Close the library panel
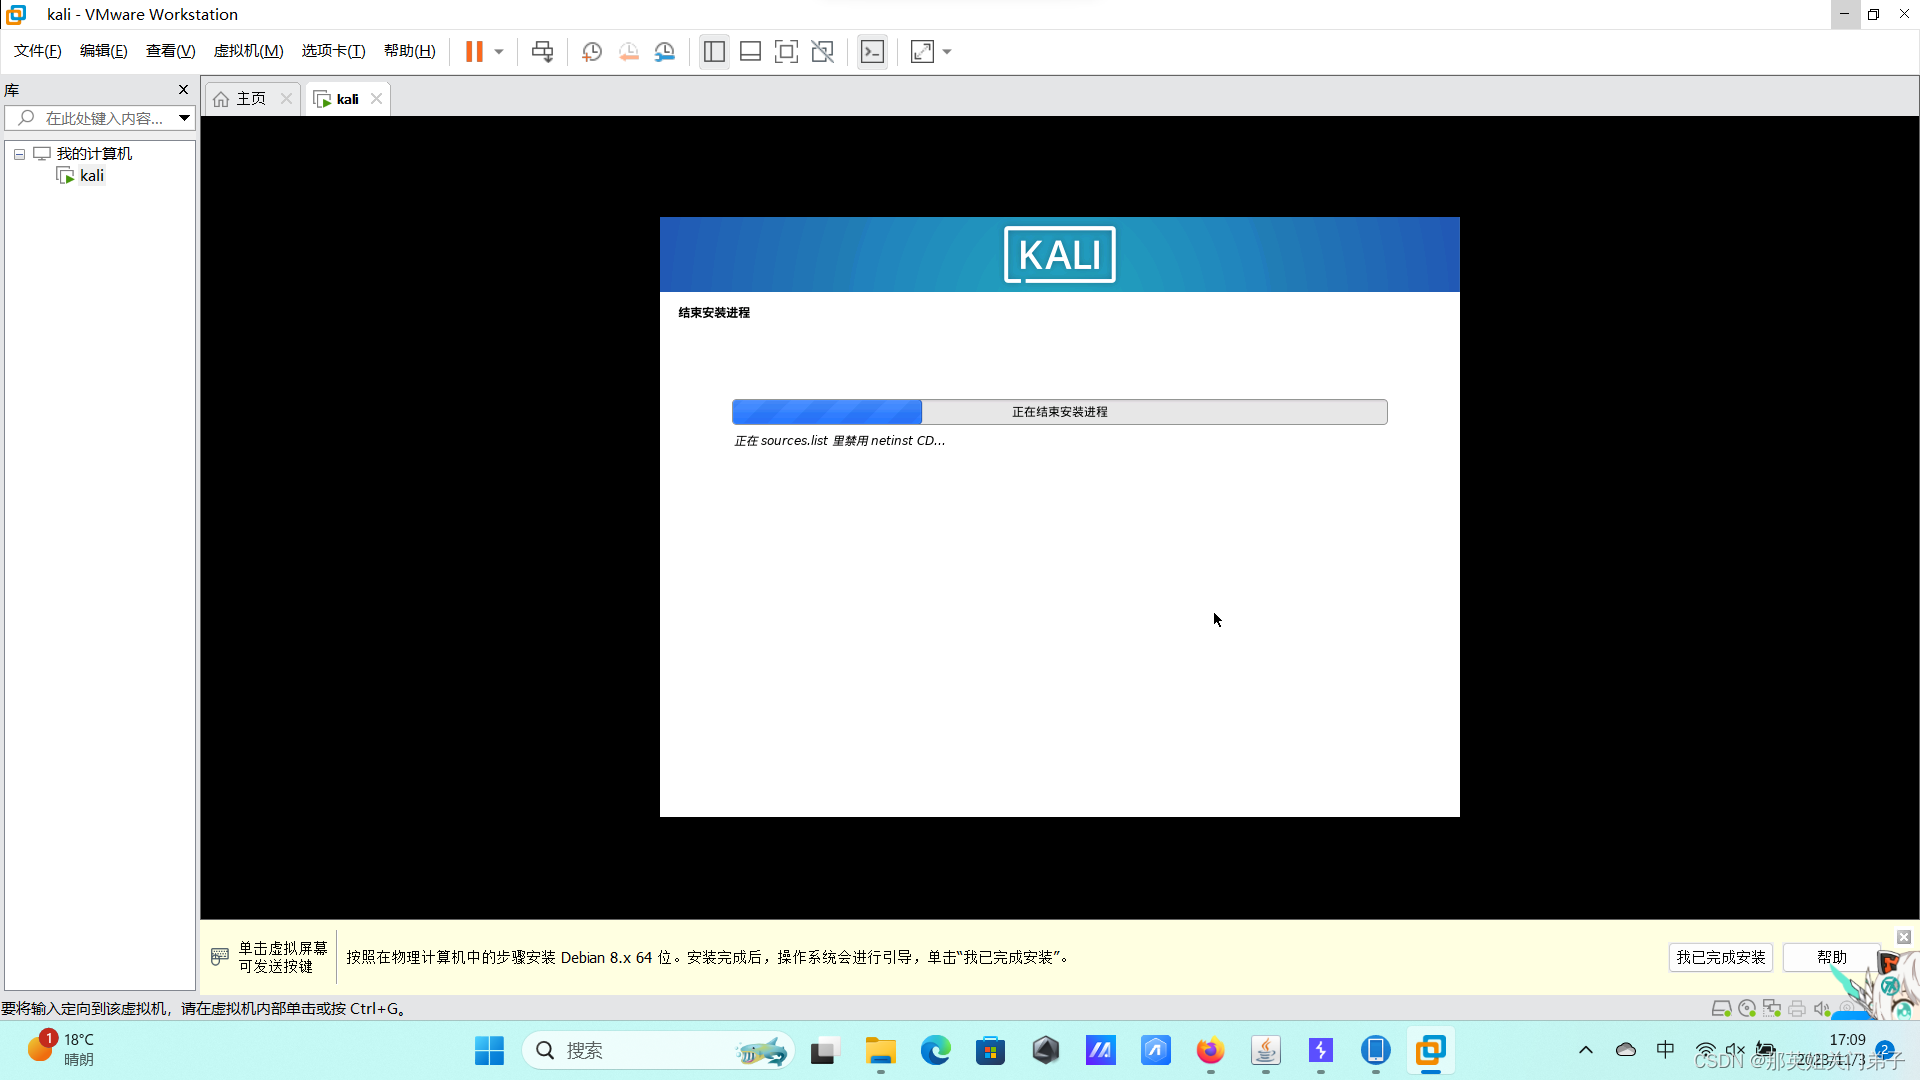 click(x=183, y=89)
